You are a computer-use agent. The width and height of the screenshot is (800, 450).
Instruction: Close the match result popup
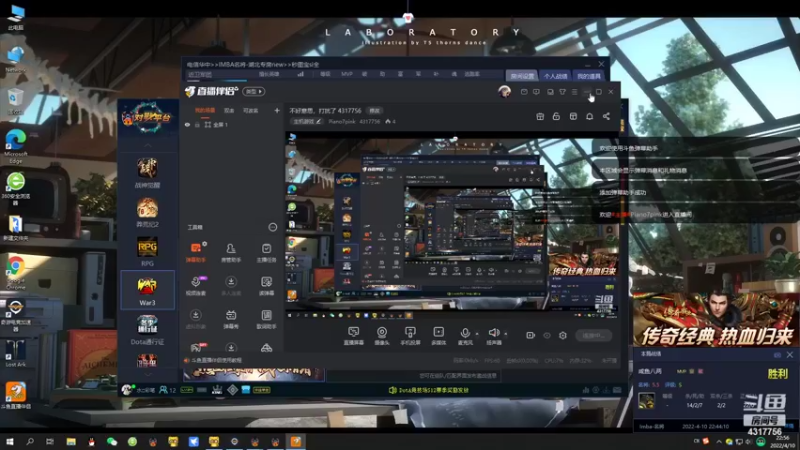click(x=789, y=354)
